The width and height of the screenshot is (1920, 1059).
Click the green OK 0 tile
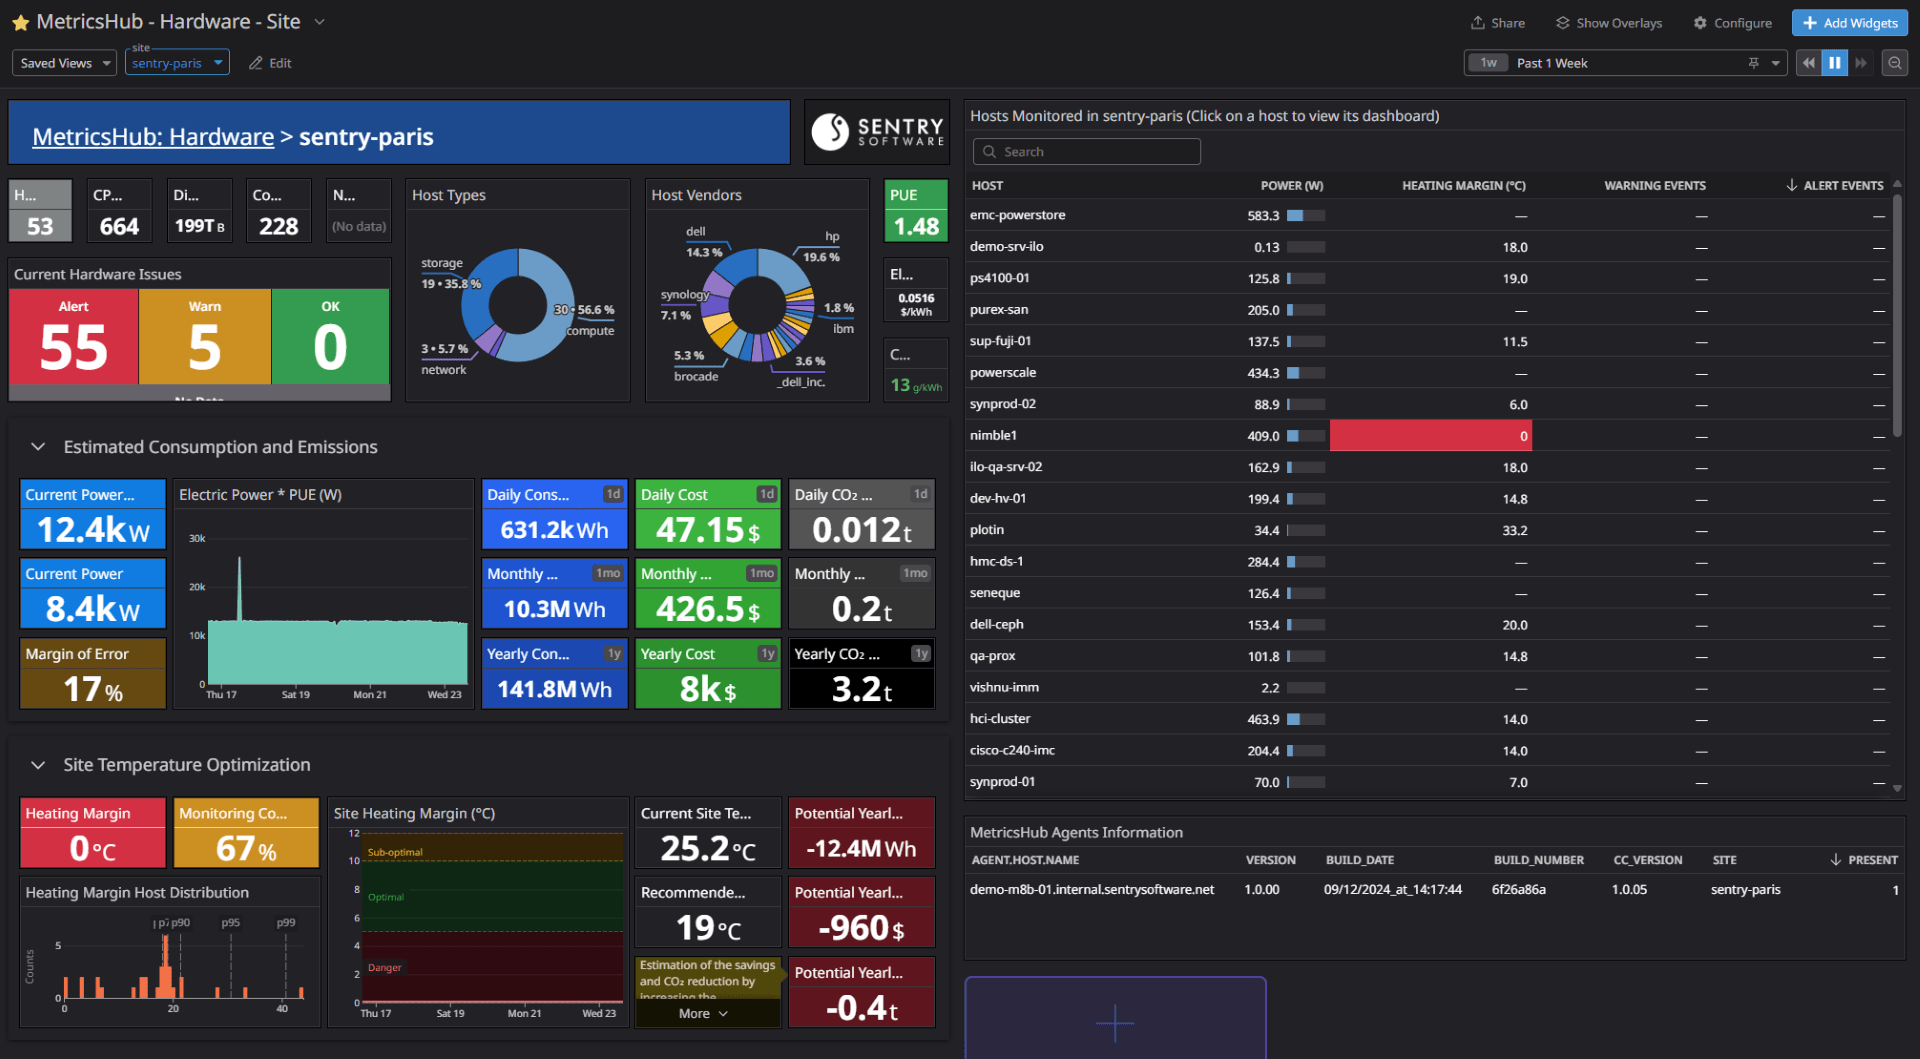[330, 337]
